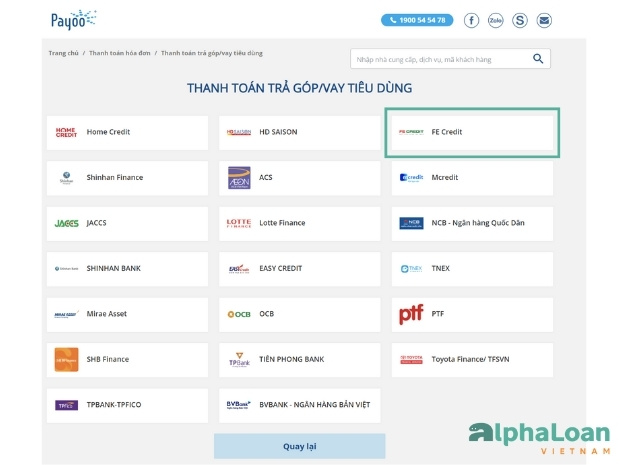Select Home Credit provider label
Image resolution: width=620 pixels, height=465 pixels.
pyautogui.click(x=108, y=132)
